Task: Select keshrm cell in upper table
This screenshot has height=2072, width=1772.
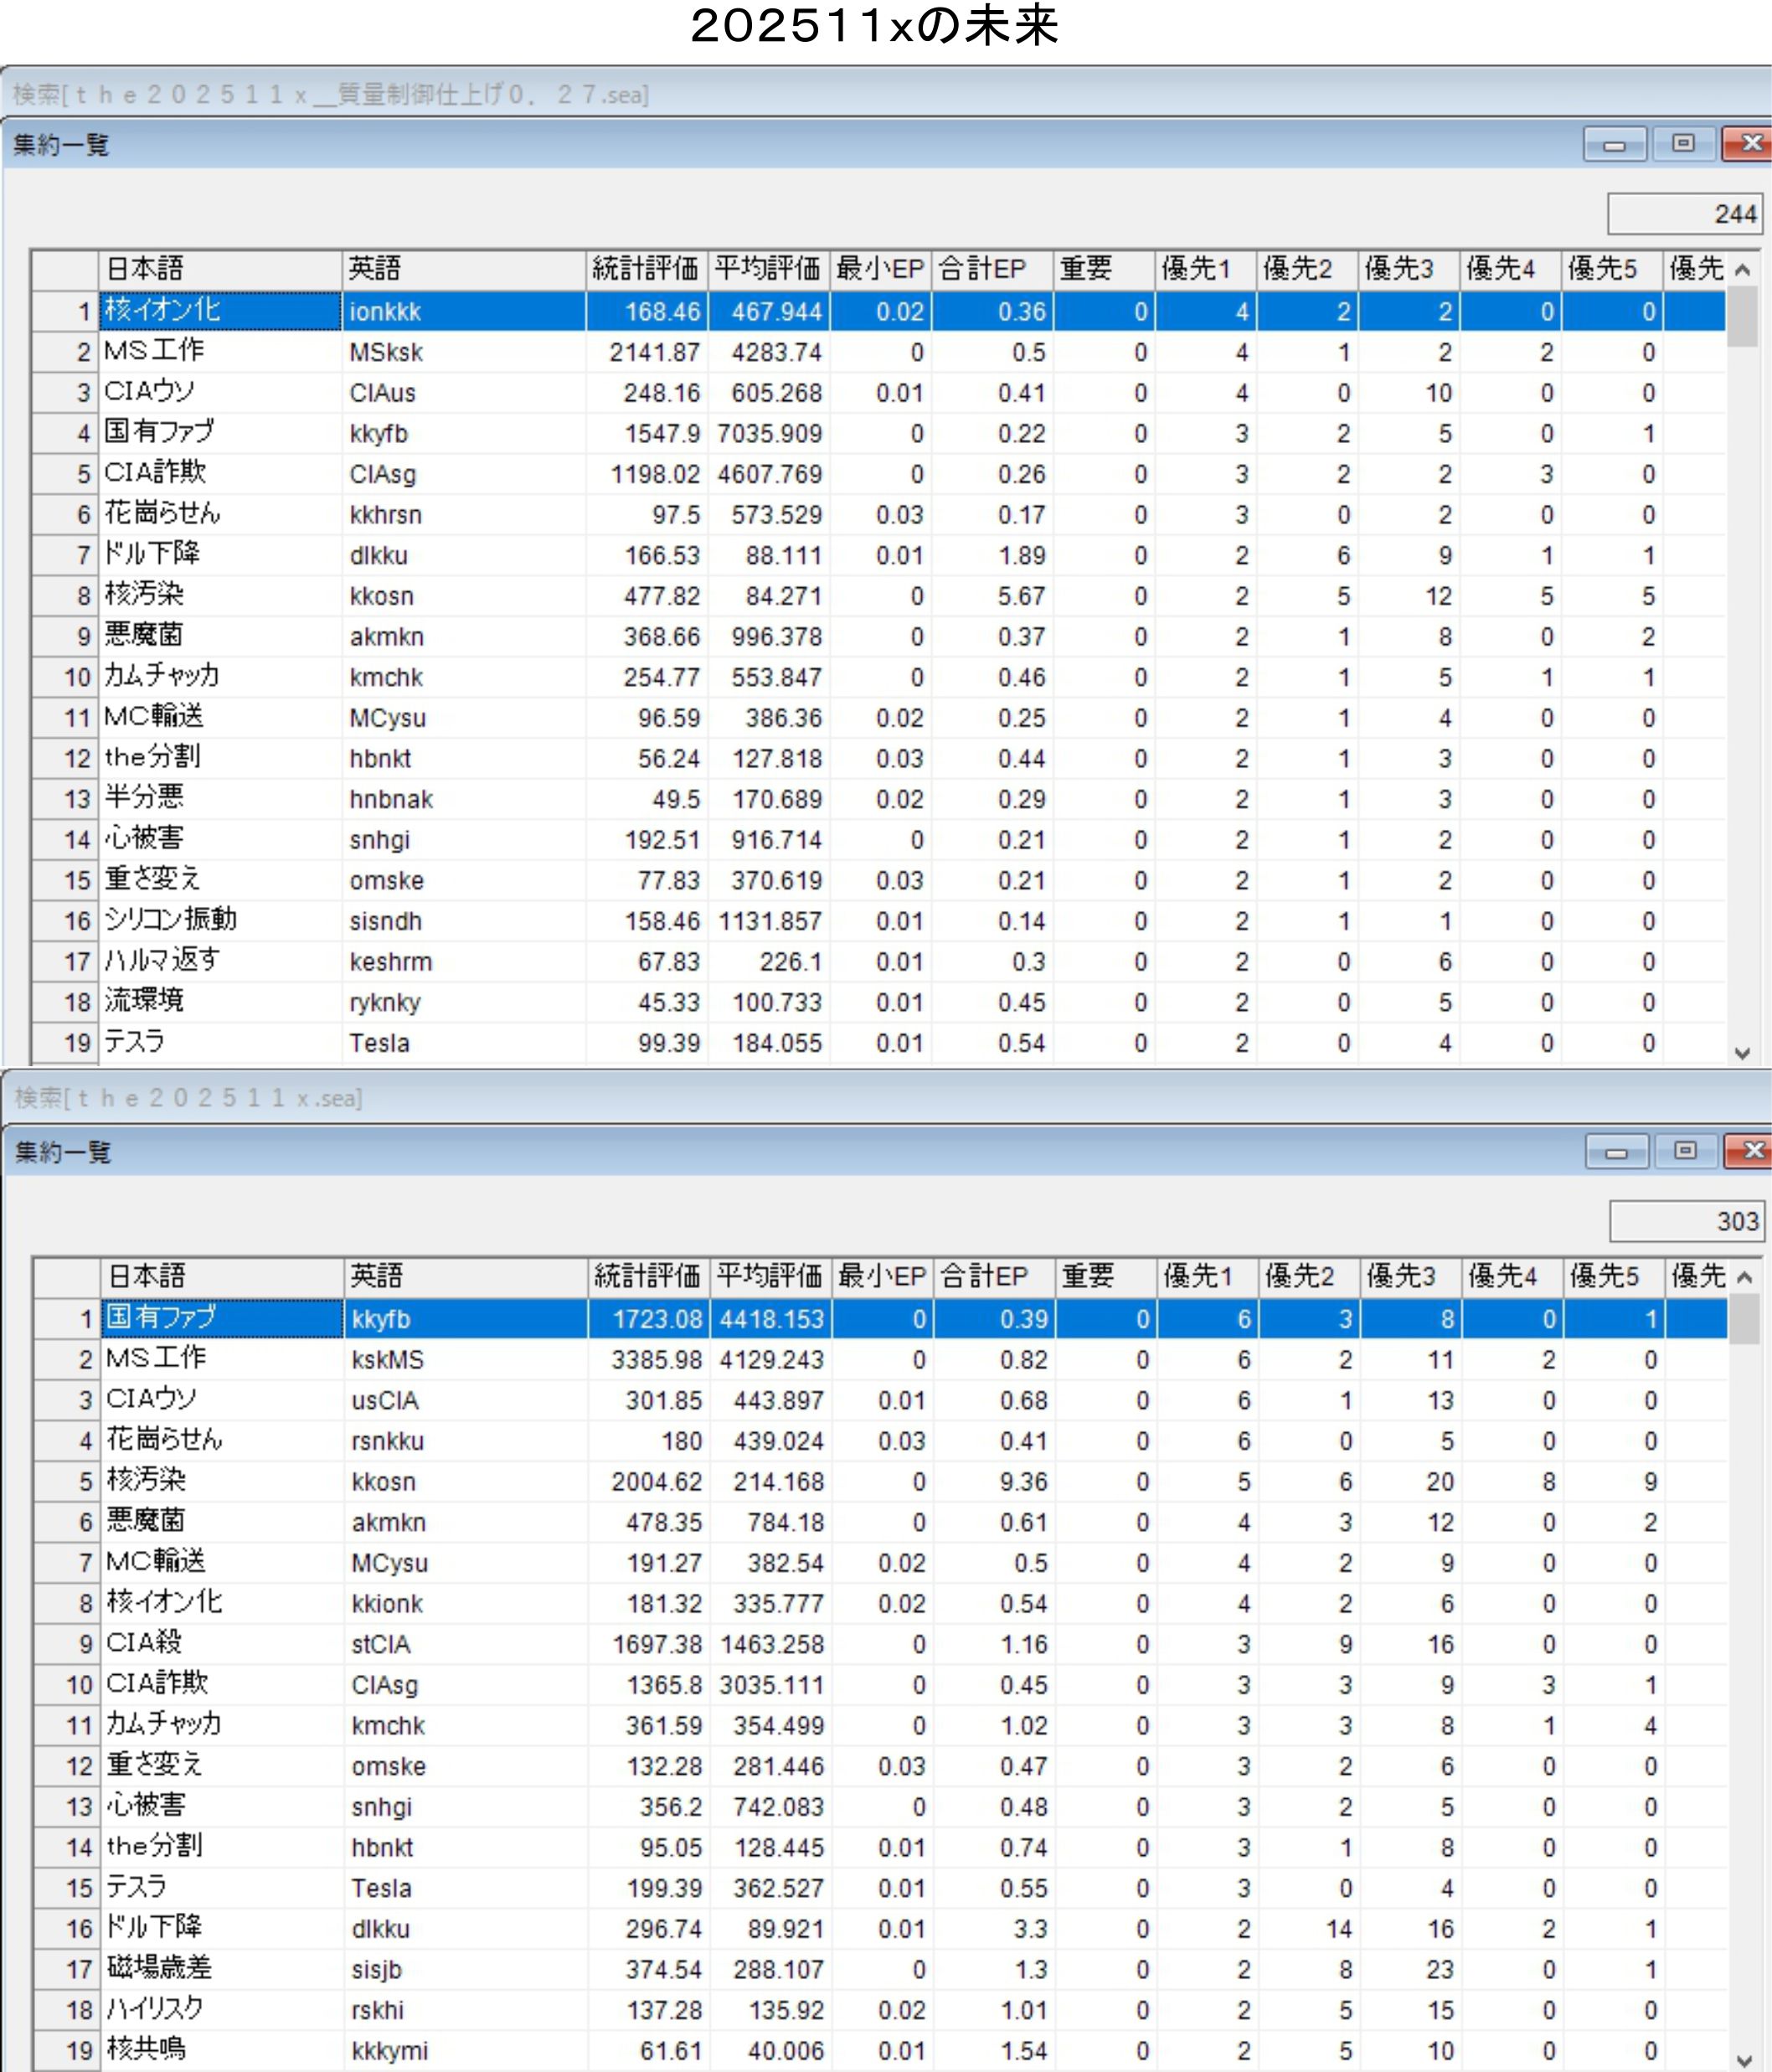Action: [463, 962]
